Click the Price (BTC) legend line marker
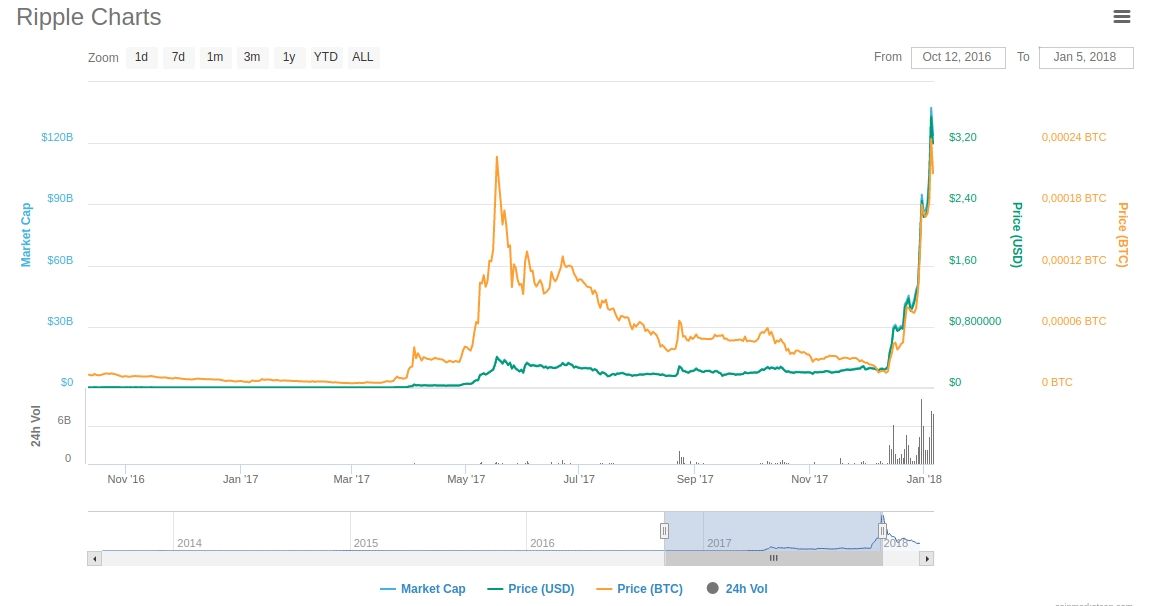1157x606 pixels. point(603,588)
